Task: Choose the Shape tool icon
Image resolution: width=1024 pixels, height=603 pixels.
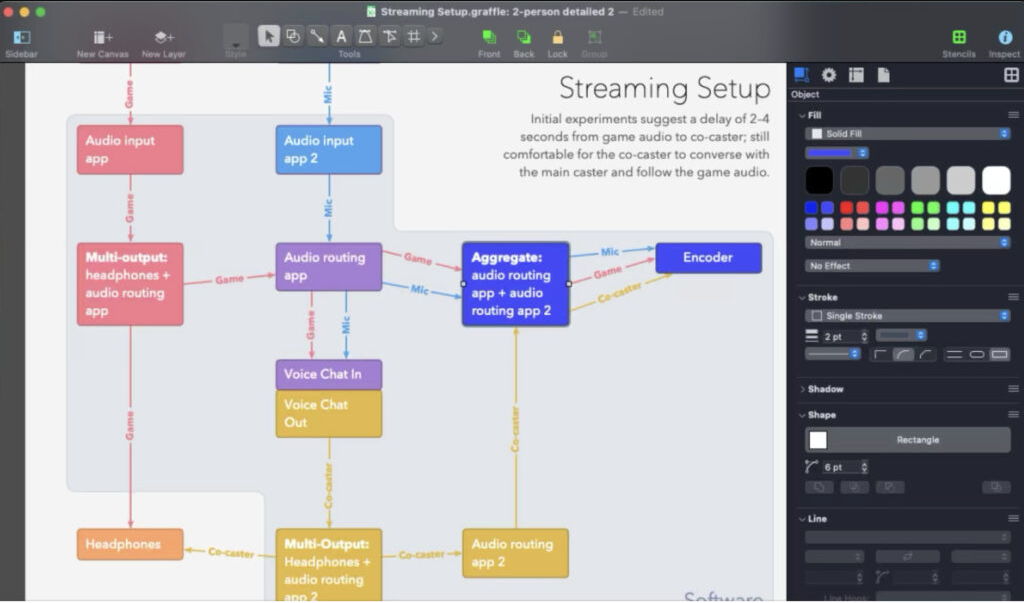Action: click(x=293, y=37)
